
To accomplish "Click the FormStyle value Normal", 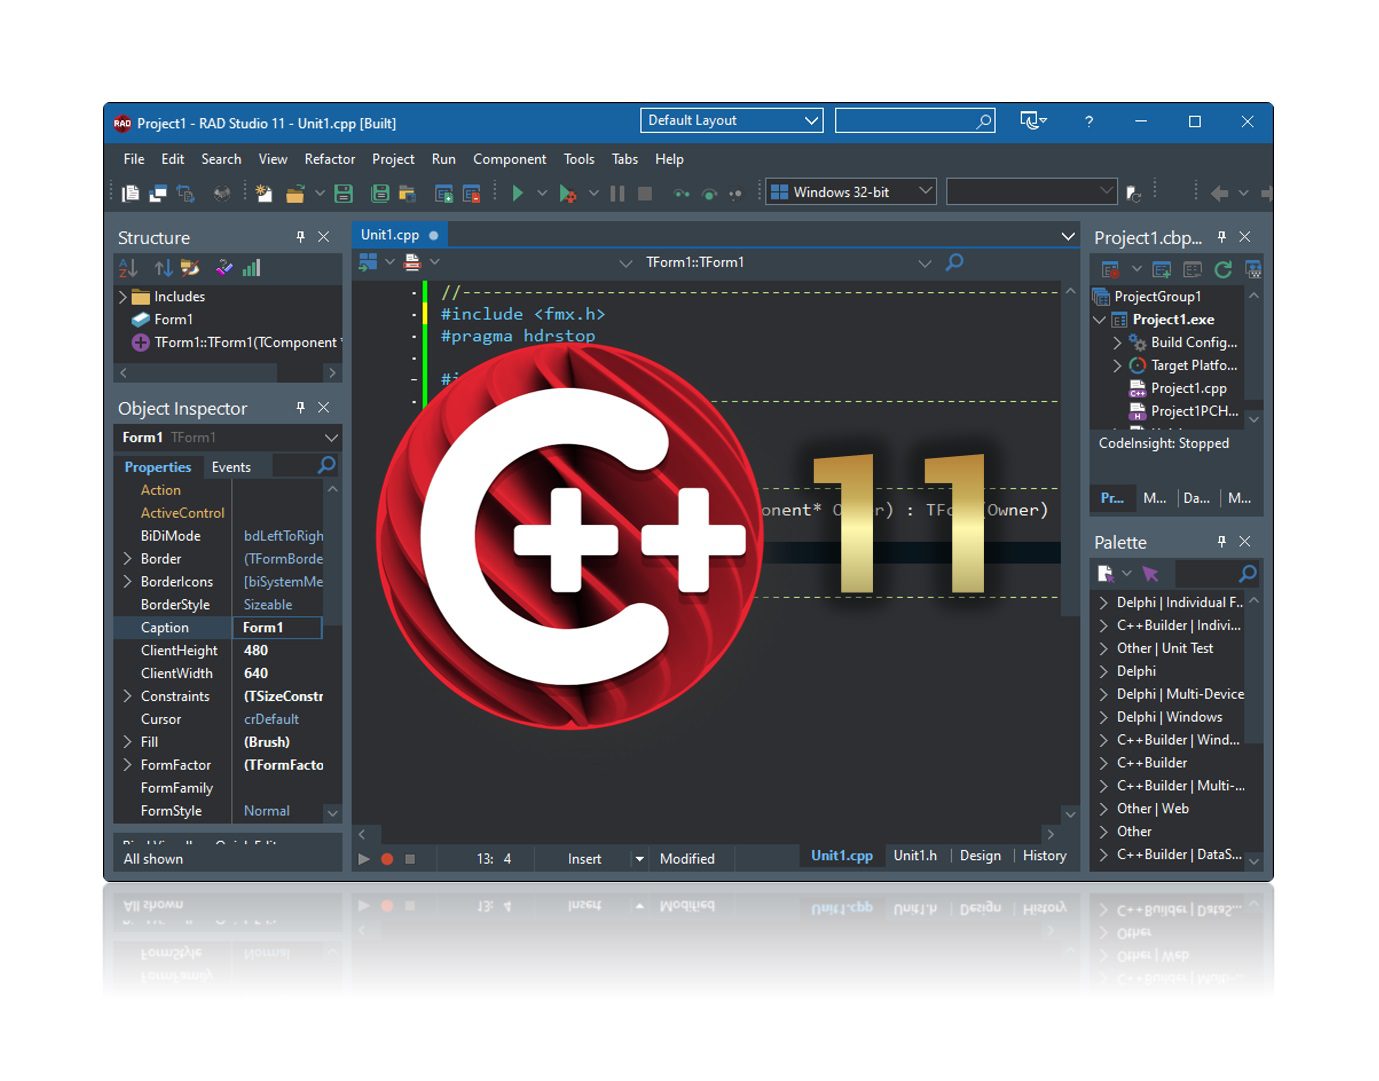I will pyautogui.click(x=267, y=811).
